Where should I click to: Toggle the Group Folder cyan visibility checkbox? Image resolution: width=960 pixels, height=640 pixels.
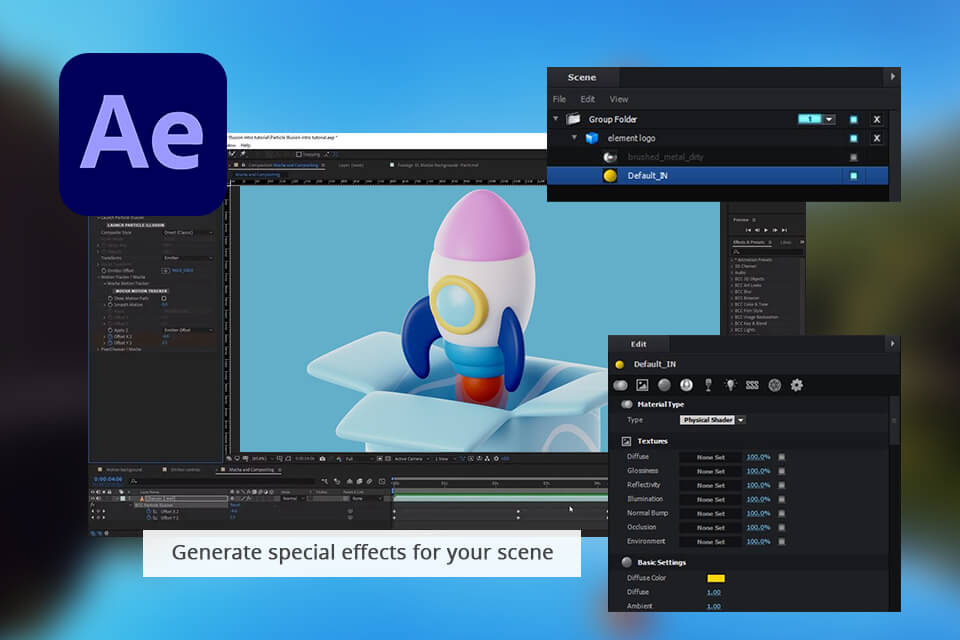tap(853, 119)
